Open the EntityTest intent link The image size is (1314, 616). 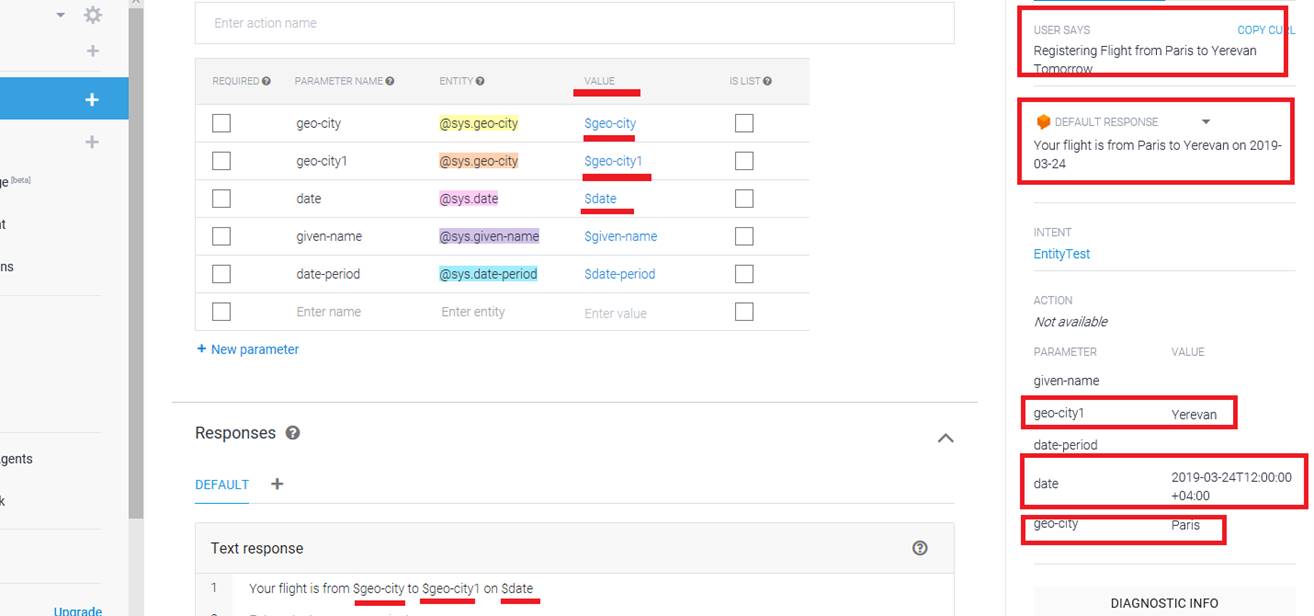(1061, 254)
